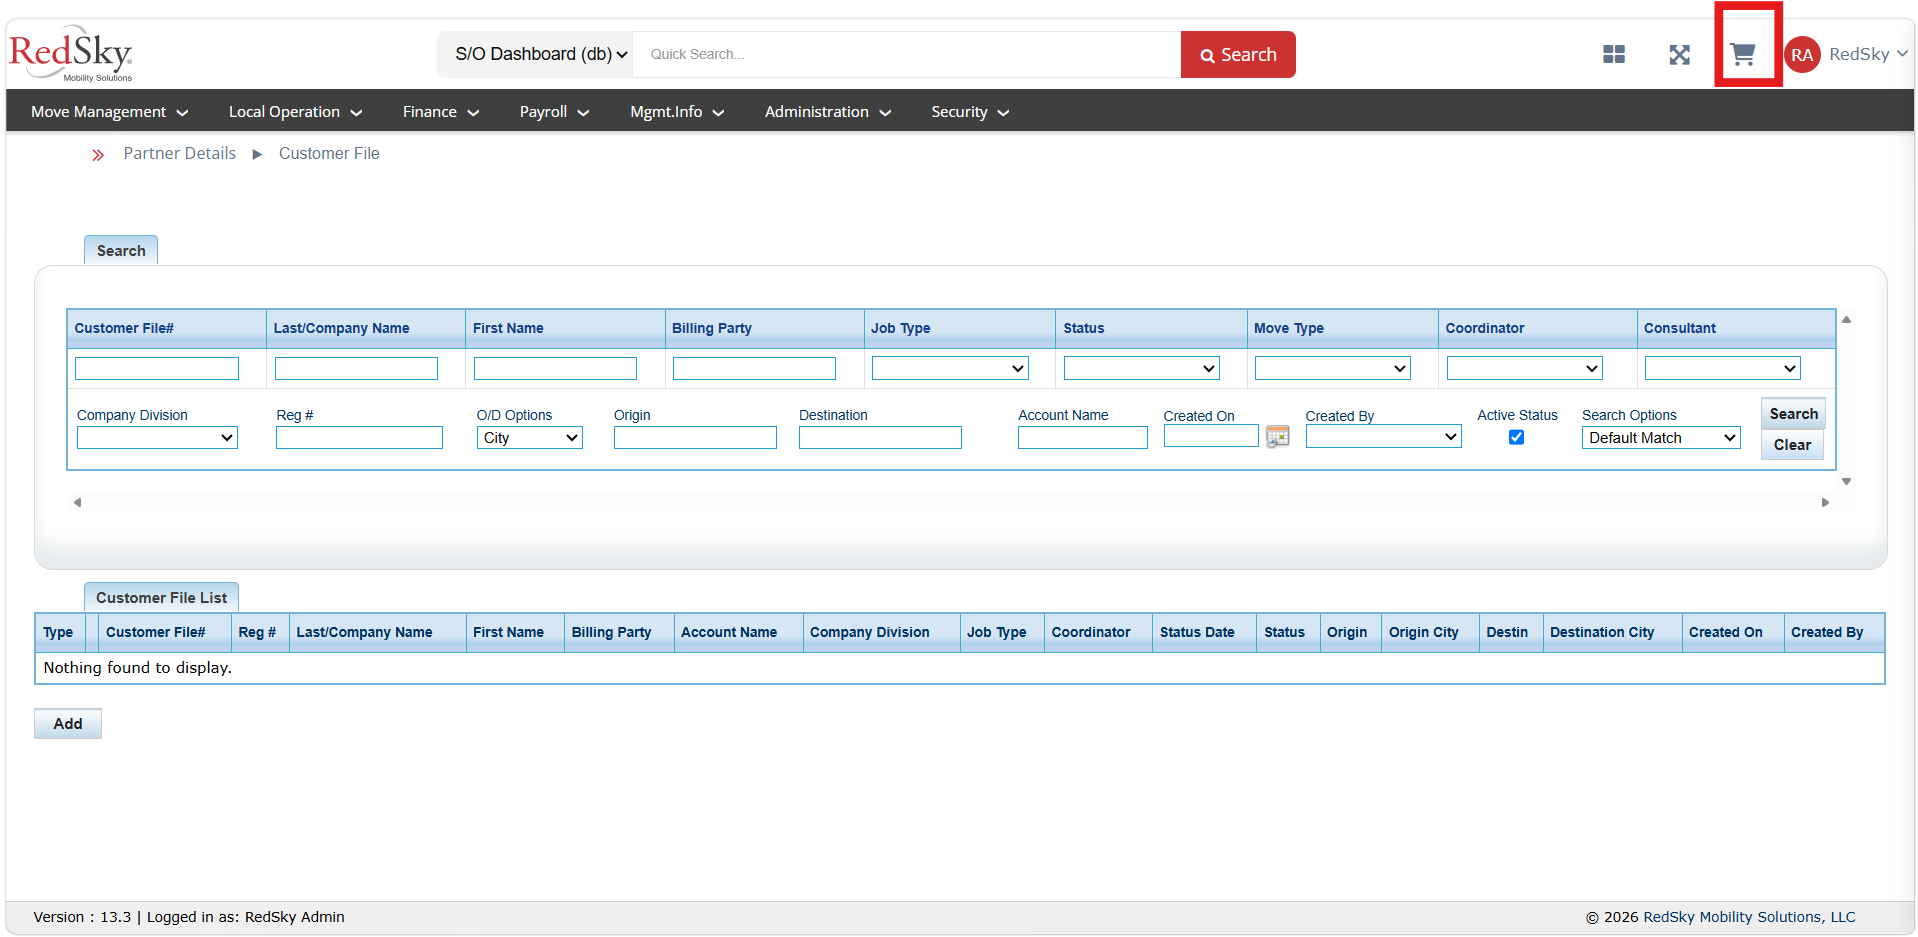Focus the Account Name input field
Viewport: 1918px width, 937px height.
(x=1082, y=437)
